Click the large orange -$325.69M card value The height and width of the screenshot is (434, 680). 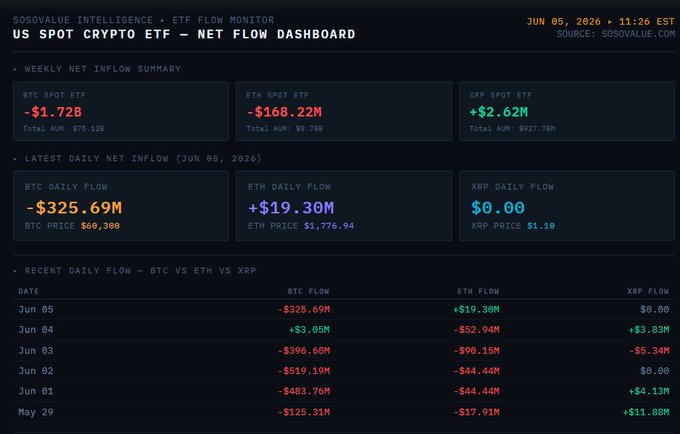coord(74,208)
